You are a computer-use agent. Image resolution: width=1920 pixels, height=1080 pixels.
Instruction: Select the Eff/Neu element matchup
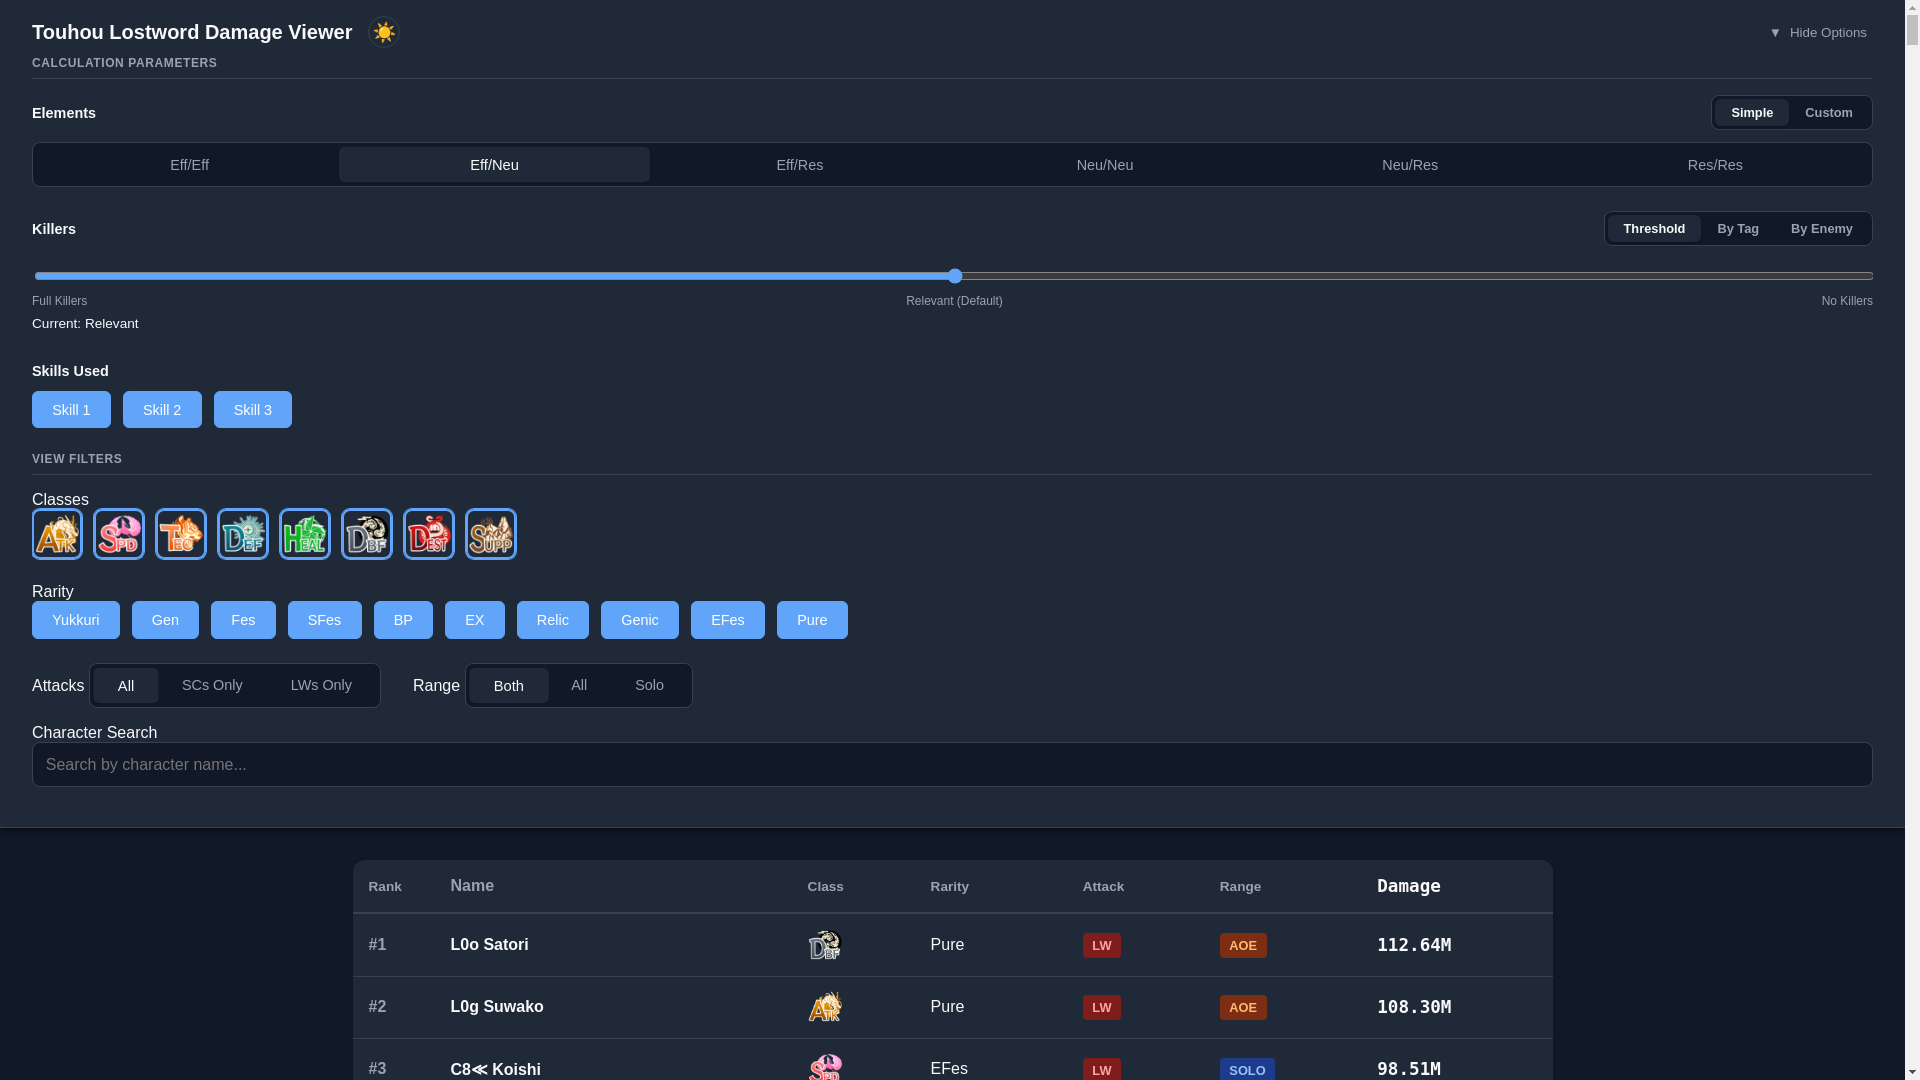tap(494, 165)
